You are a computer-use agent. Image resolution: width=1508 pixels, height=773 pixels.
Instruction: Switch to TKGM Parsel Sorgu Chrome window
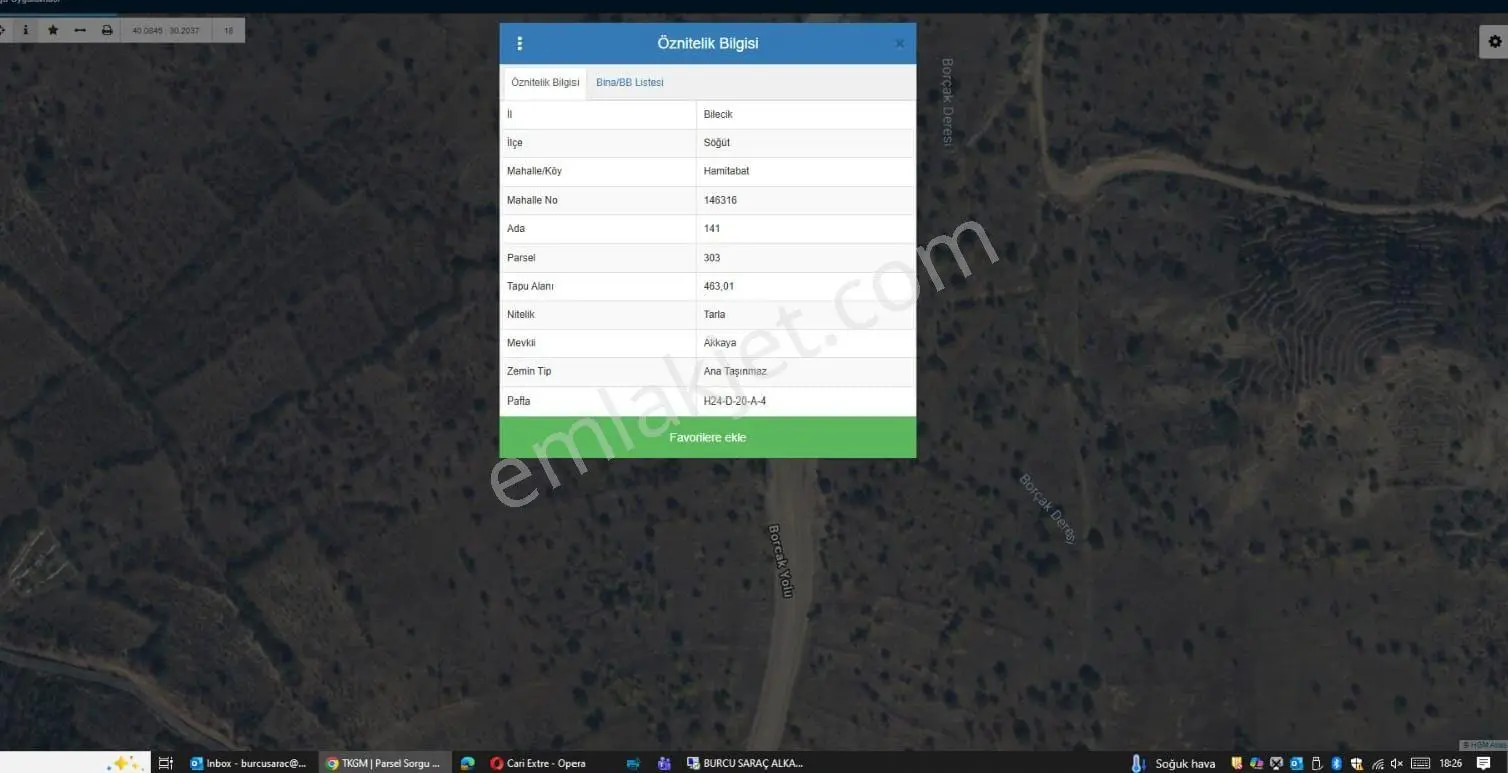coord(384,763)
